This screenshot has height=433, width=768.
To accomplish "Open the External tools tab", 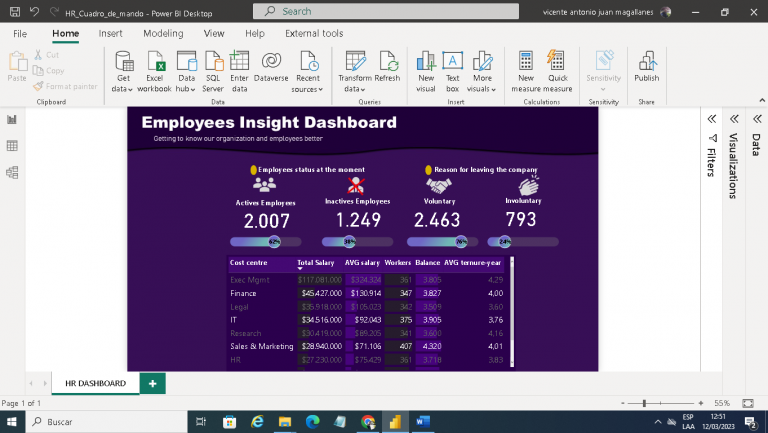I will (314, 33).
